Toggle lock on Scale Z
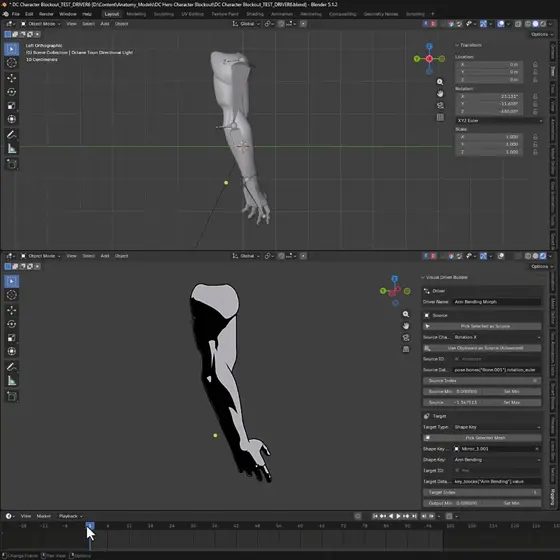The width and height of the screenshot is (560, 560). click(535, 152)
